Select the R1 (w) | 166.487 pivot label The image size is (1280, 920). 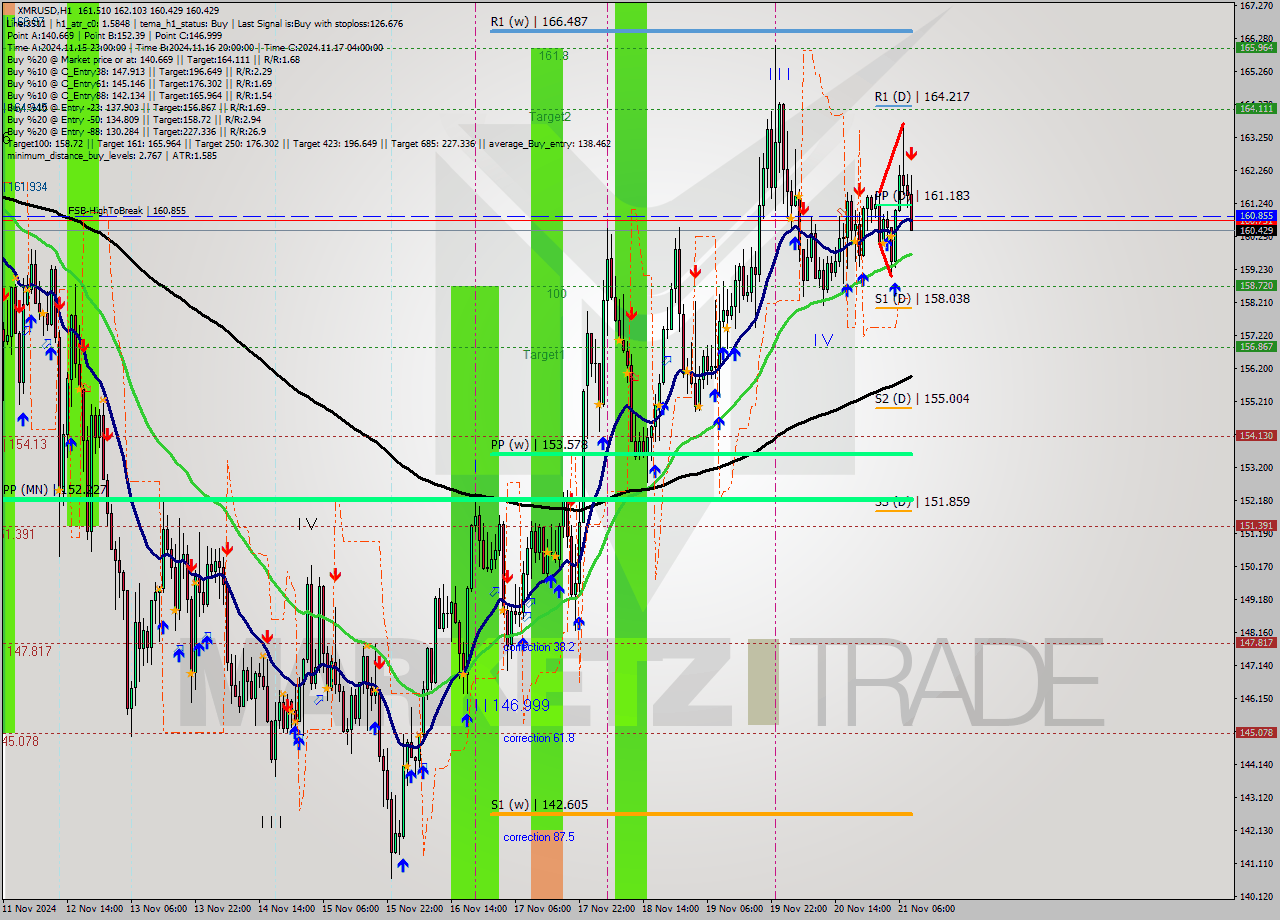(539, 21)
